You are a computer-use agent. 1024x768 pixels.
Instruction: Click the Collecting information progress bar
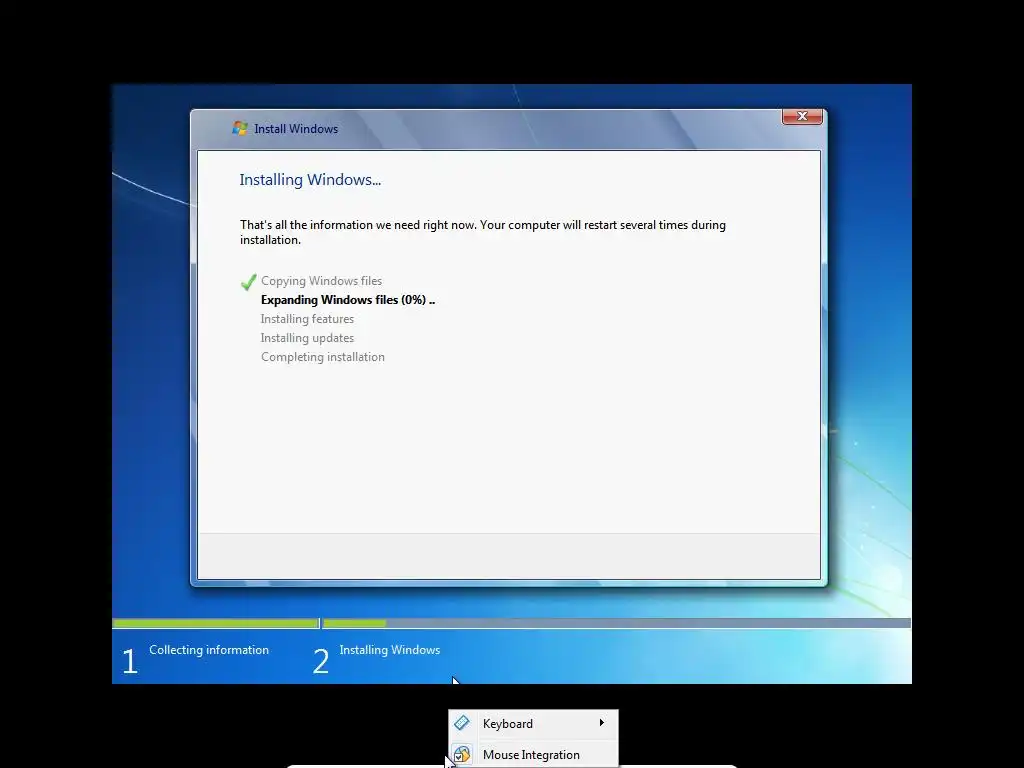point(216,623)
